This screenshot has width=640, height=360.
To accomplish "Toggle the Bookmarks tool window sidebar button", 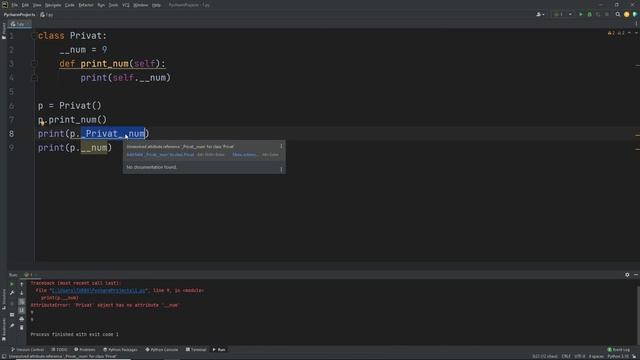I will point(4,329).
